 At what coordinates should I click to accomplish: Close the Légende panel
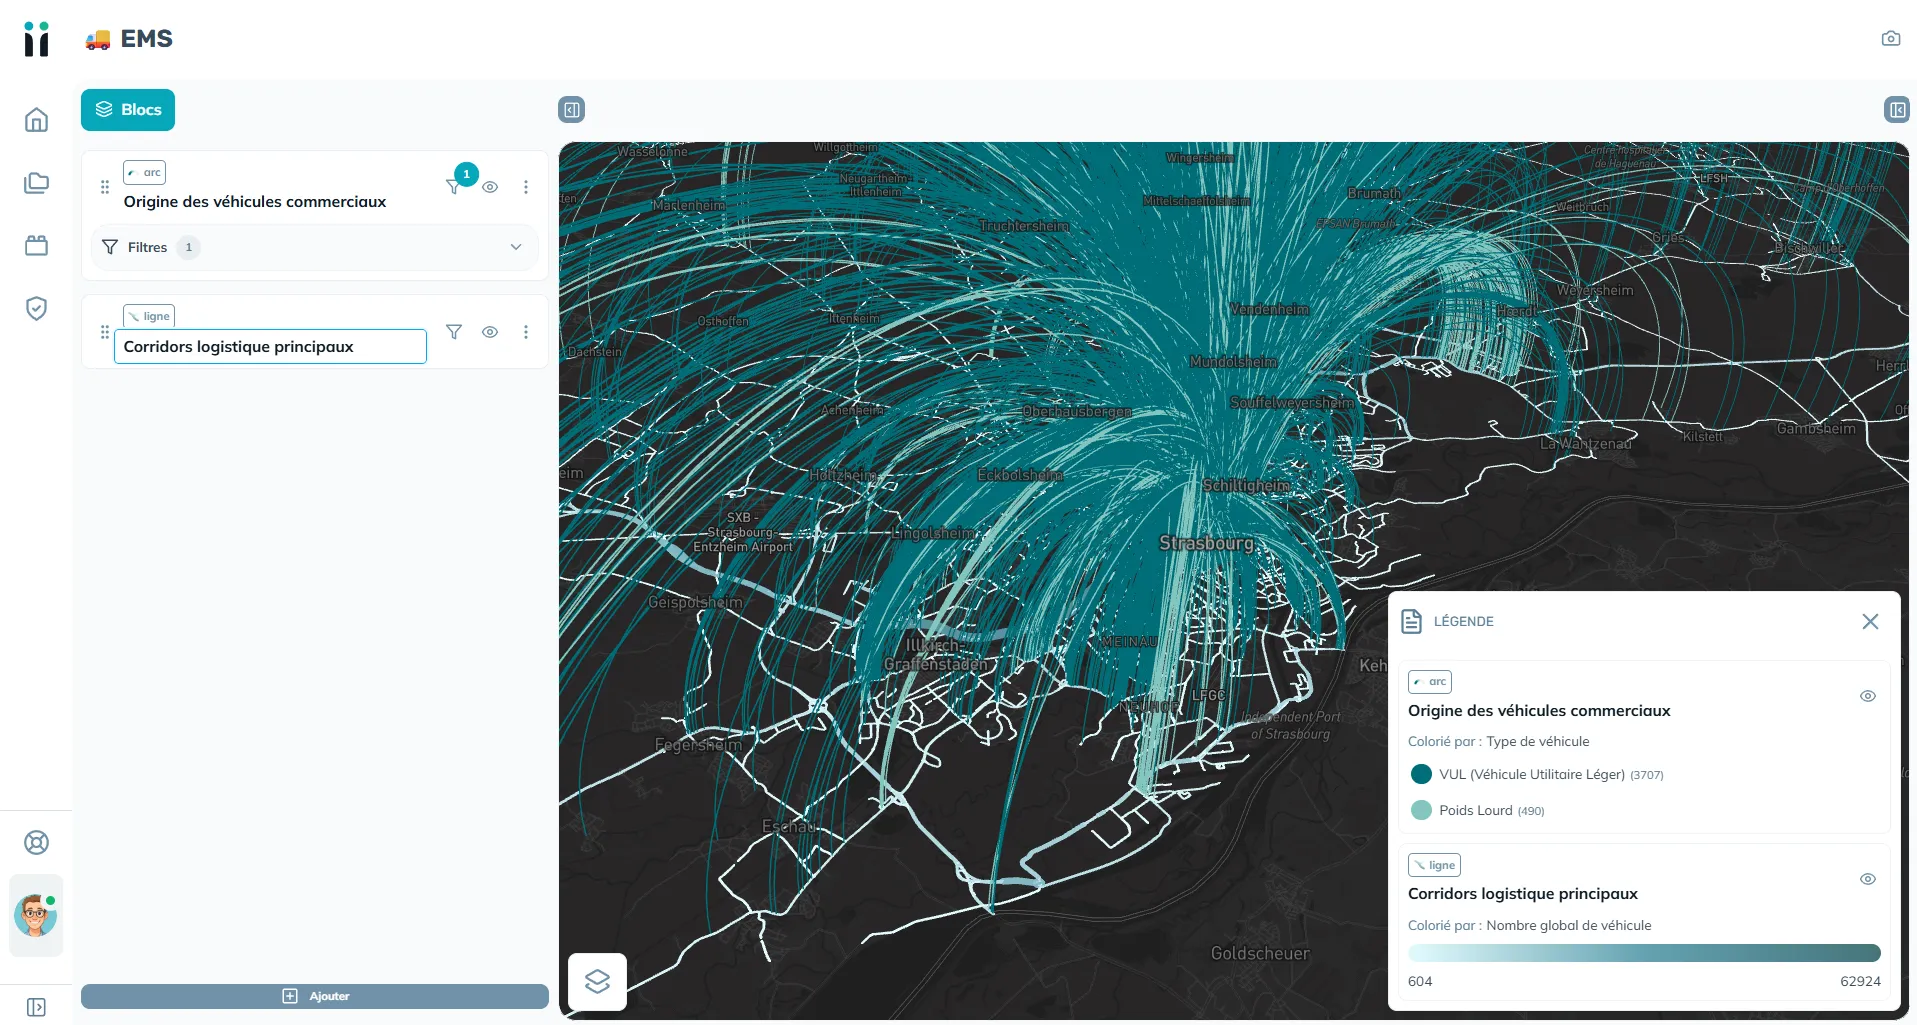pos(1870,621)
